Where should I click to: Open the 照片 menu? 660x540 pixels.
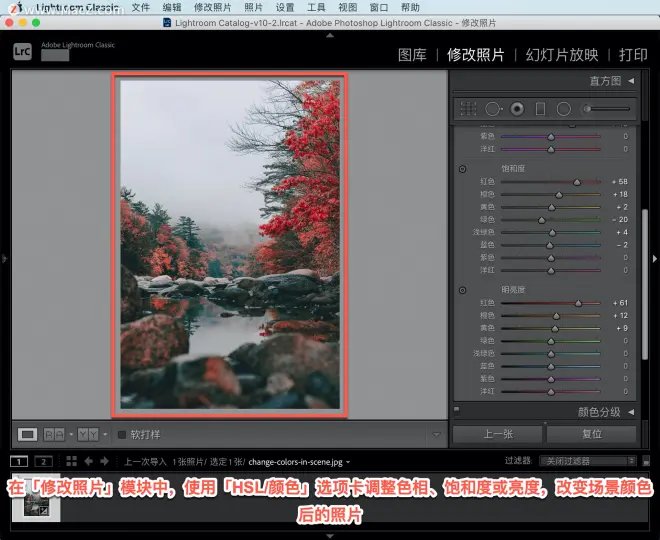pyautogui.click(x=253, y=7)
